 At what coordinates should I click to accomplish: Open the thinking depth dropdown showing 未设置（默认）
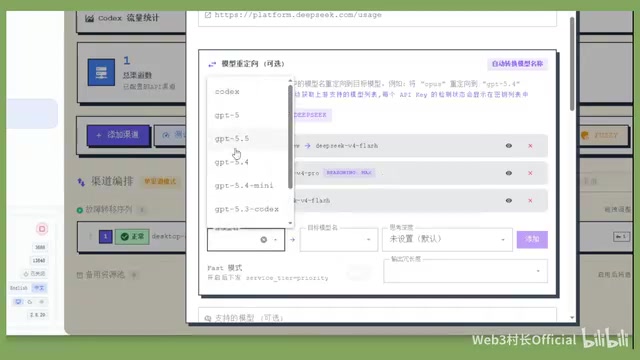(x=447, y=240)
